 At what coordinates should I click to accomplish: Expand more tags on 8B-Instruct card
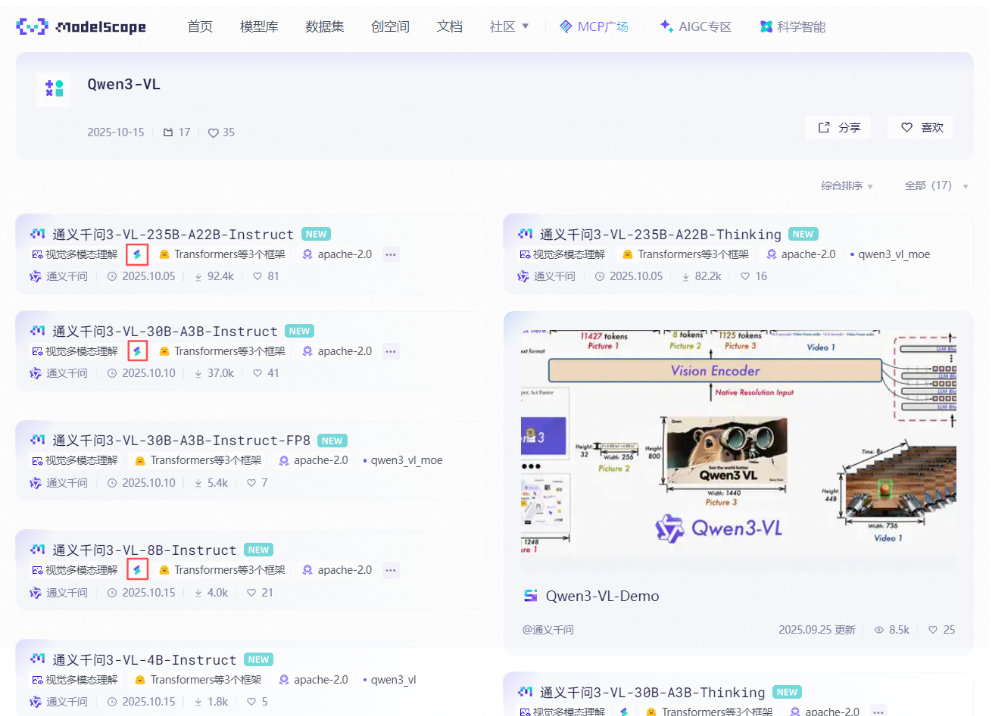tap(391, 571)
